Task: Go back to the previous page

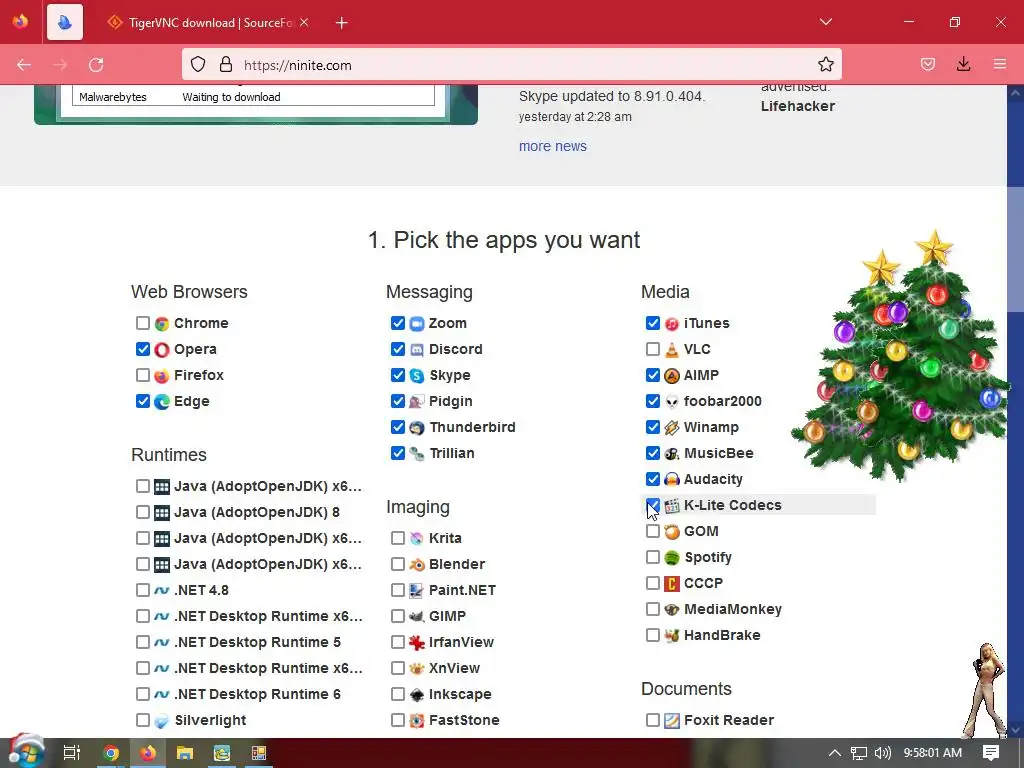Action: pos(24,65)
